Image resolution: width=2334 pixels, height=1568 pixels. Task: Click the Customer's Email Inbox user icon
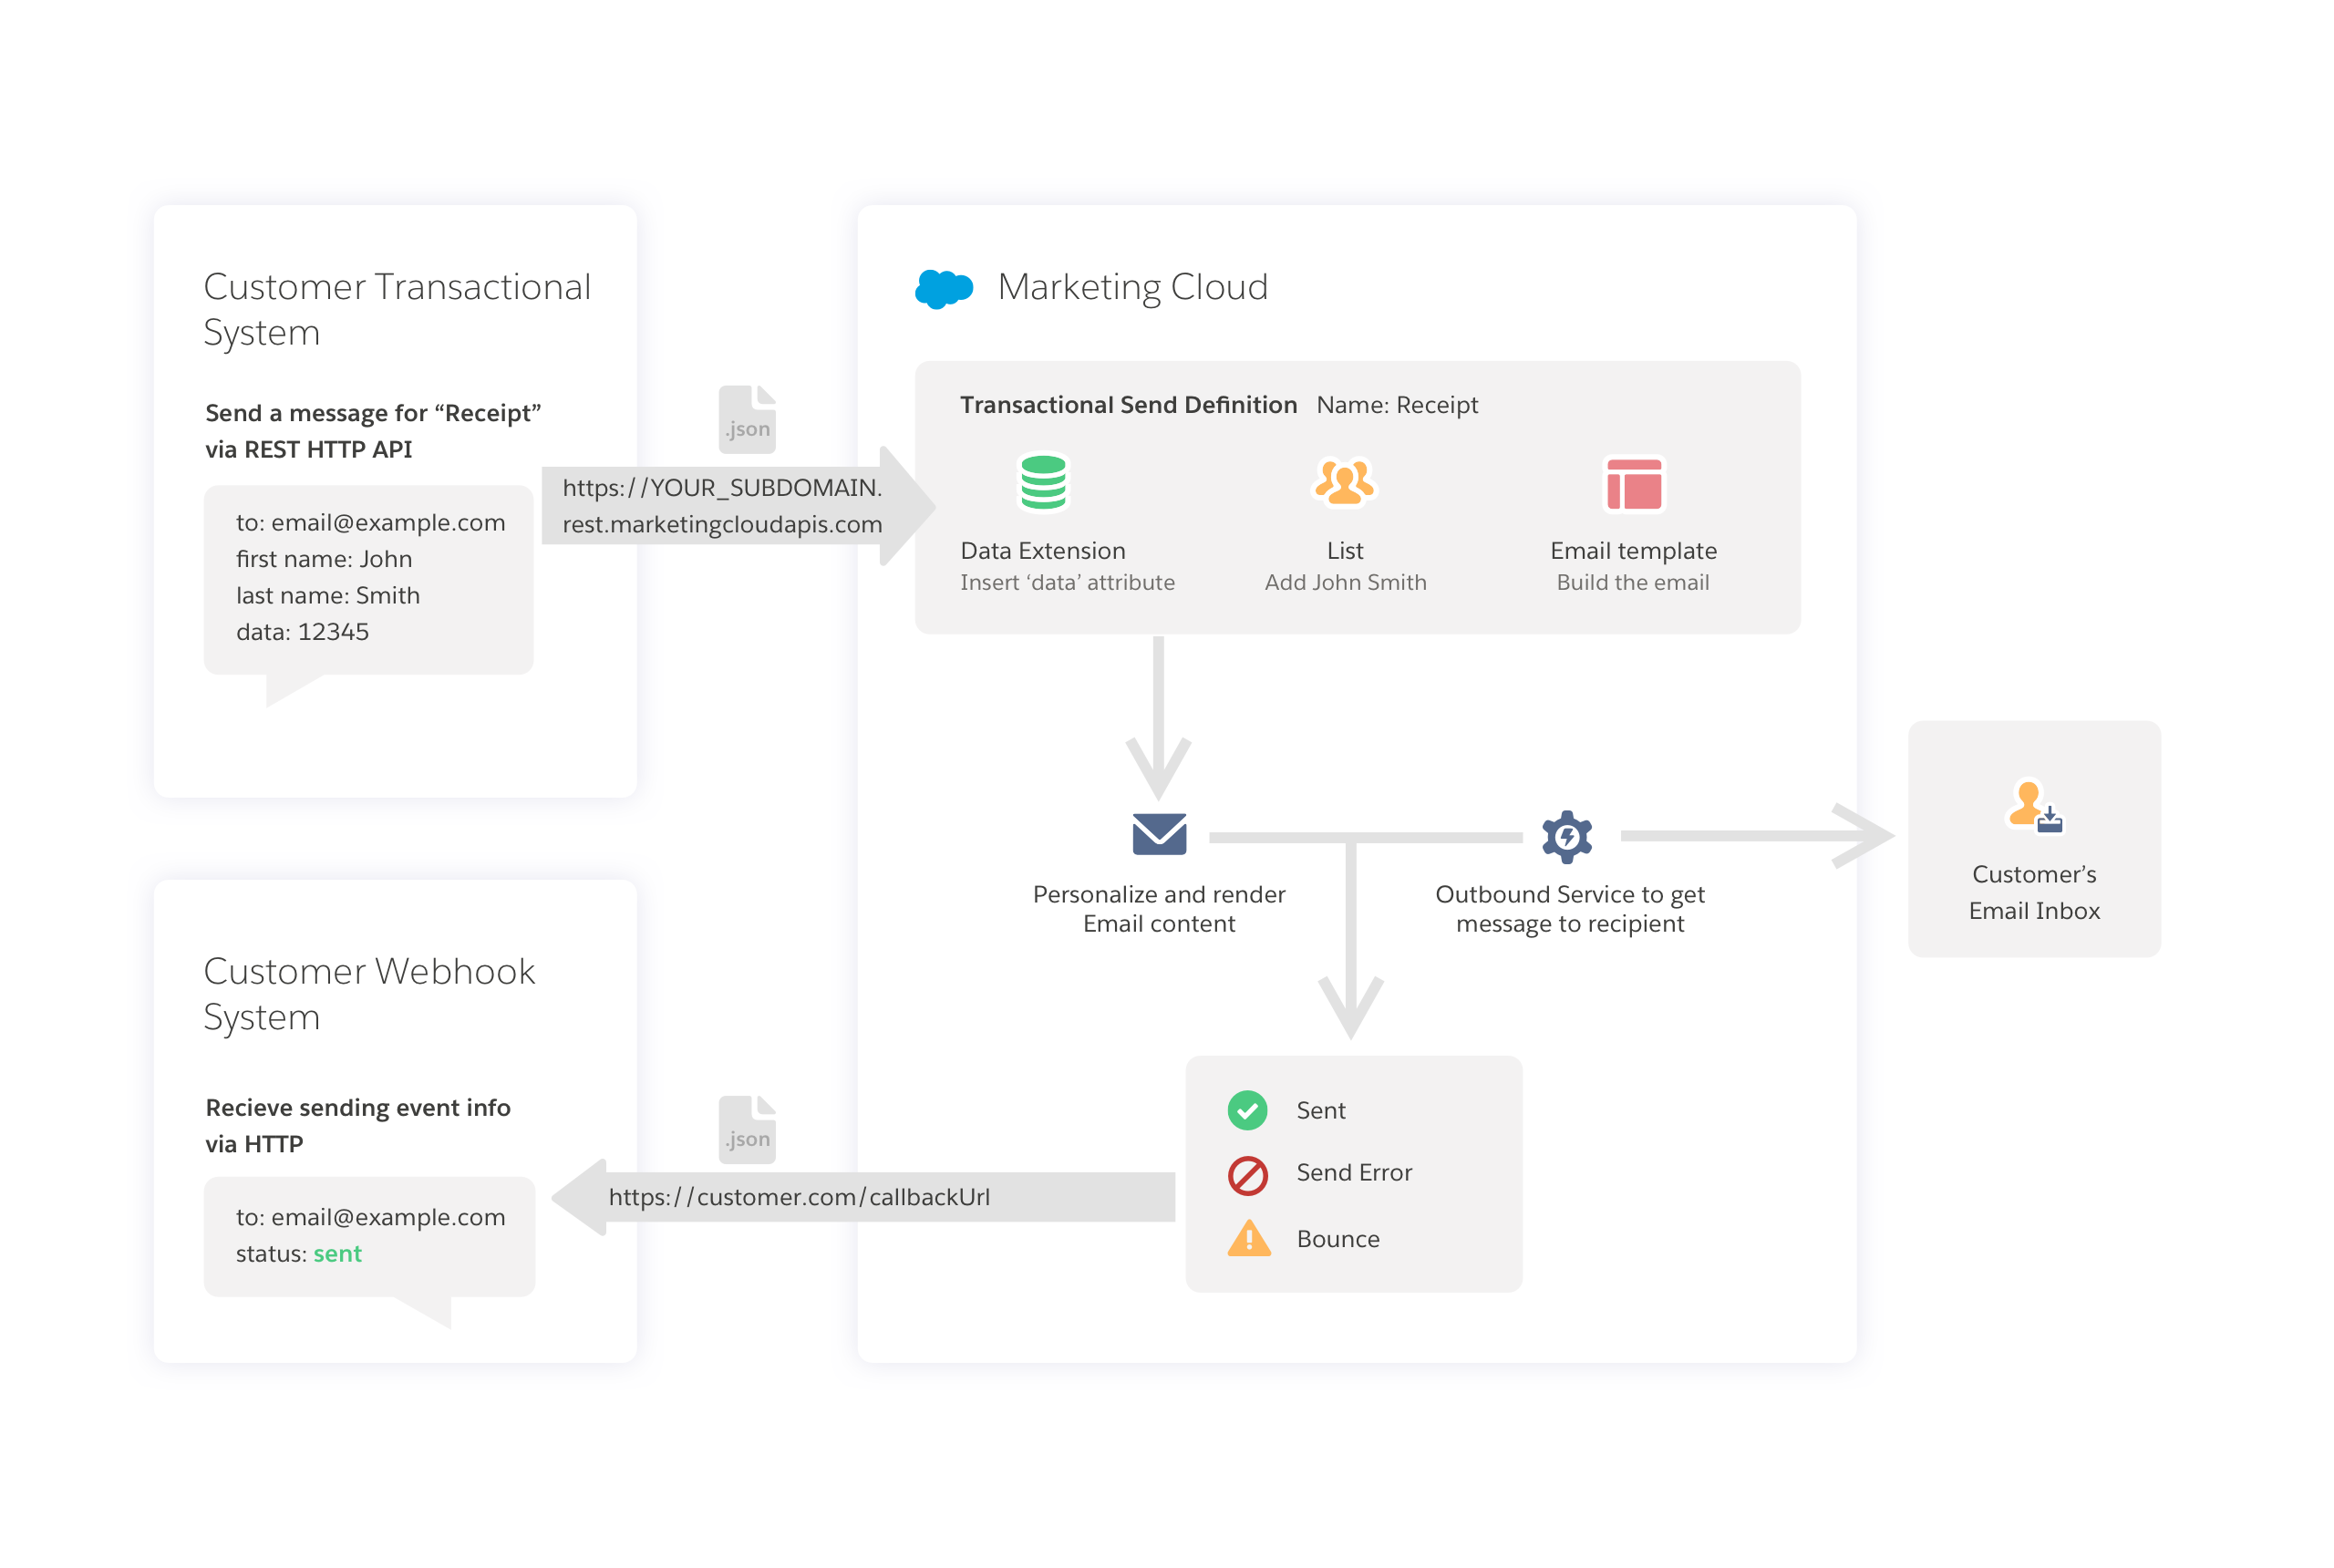click(x=2033, y=805)
